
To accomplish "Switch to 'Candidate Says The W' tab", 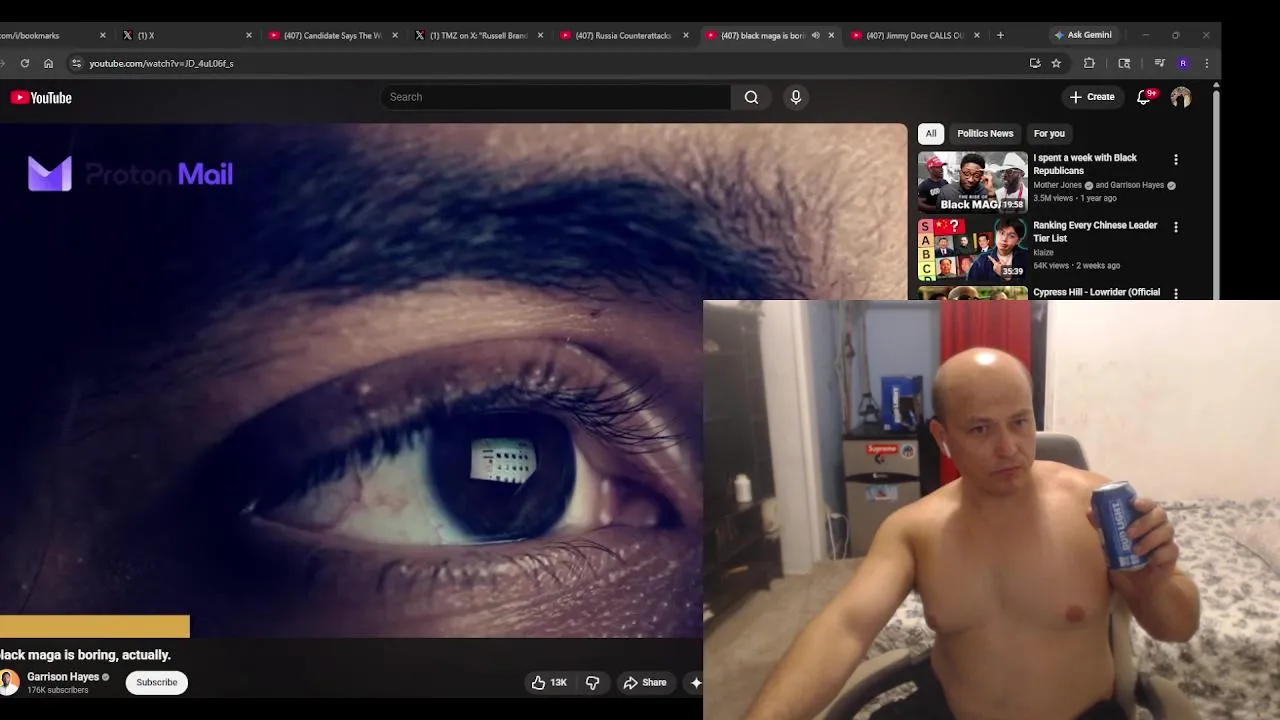I will click(332, 35).
